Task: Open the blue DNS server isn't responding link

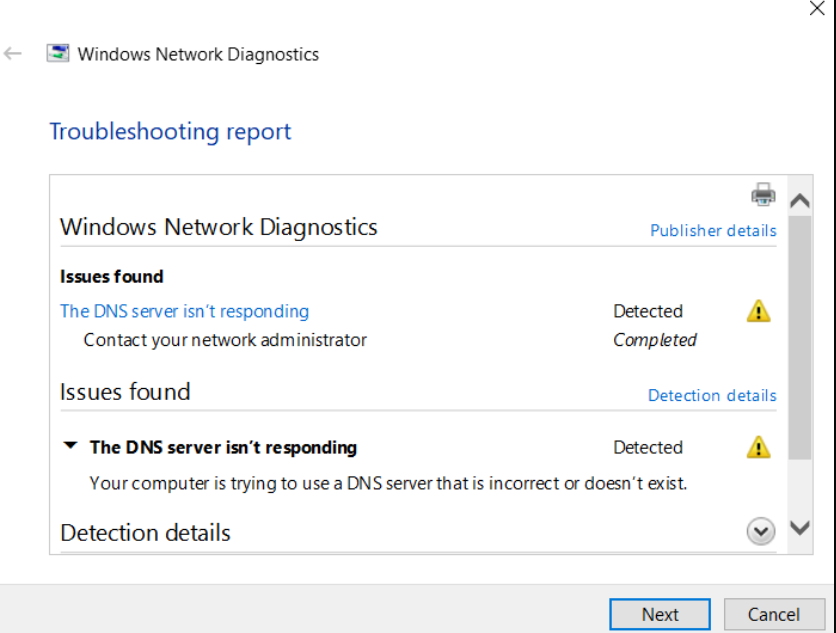Action: coord(185,311)
